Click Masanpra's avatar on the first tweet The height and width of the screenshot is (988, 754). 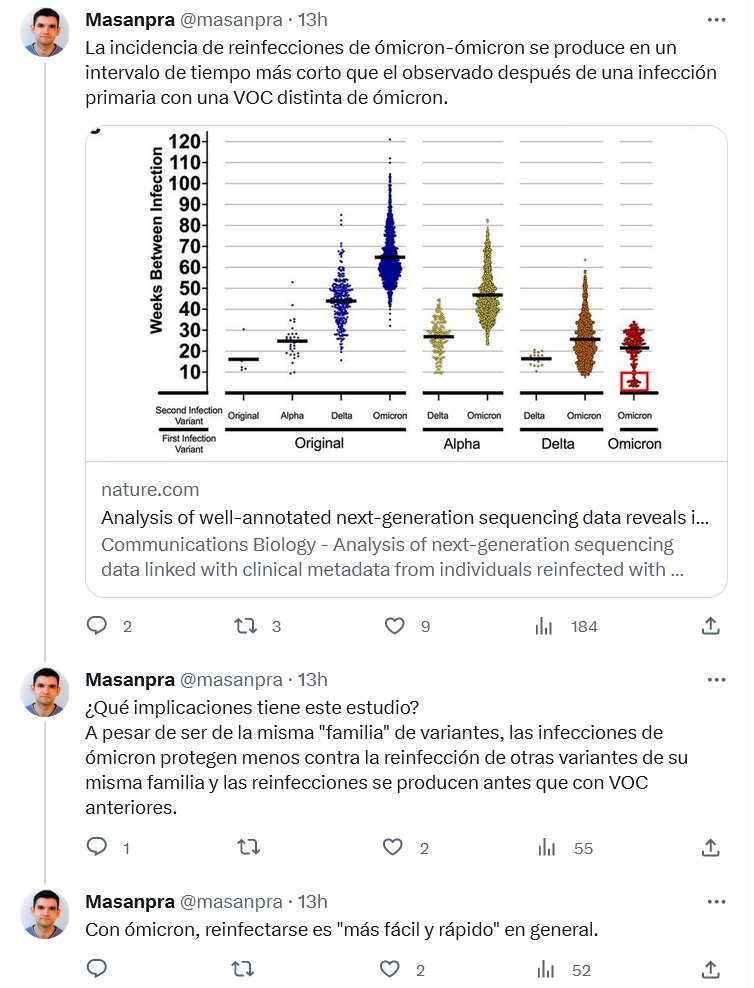point(45,32)
